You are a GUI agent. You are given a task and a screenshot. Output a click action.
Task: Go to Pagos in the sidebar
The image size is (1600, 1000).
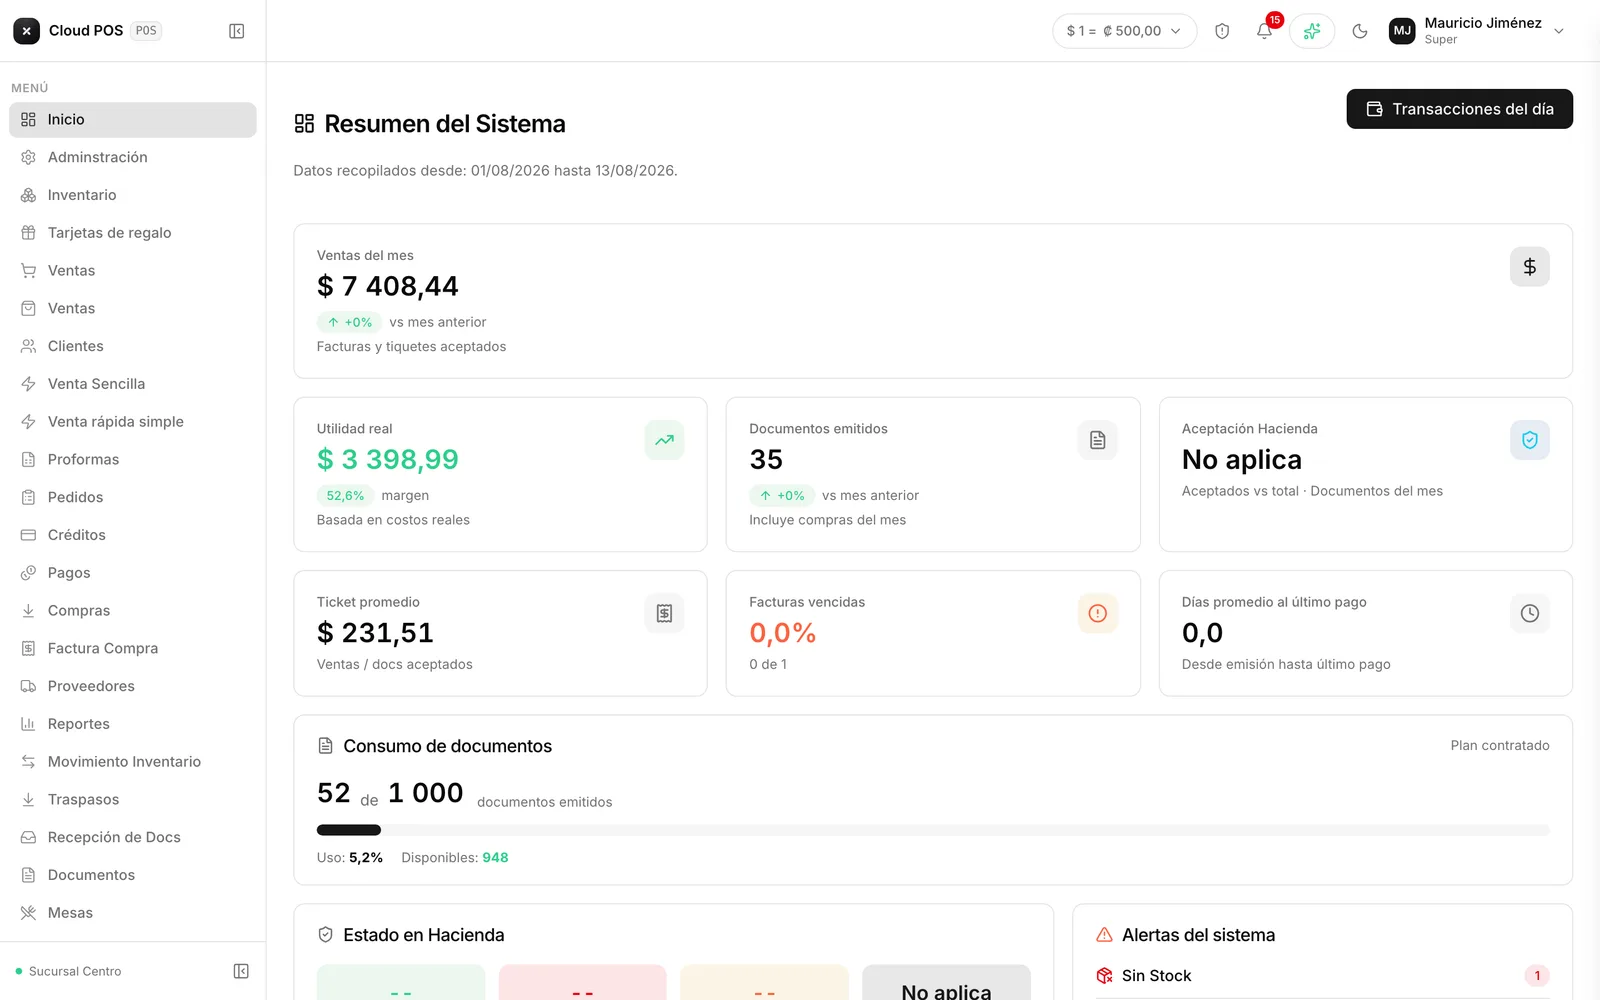tap(133, 573)
